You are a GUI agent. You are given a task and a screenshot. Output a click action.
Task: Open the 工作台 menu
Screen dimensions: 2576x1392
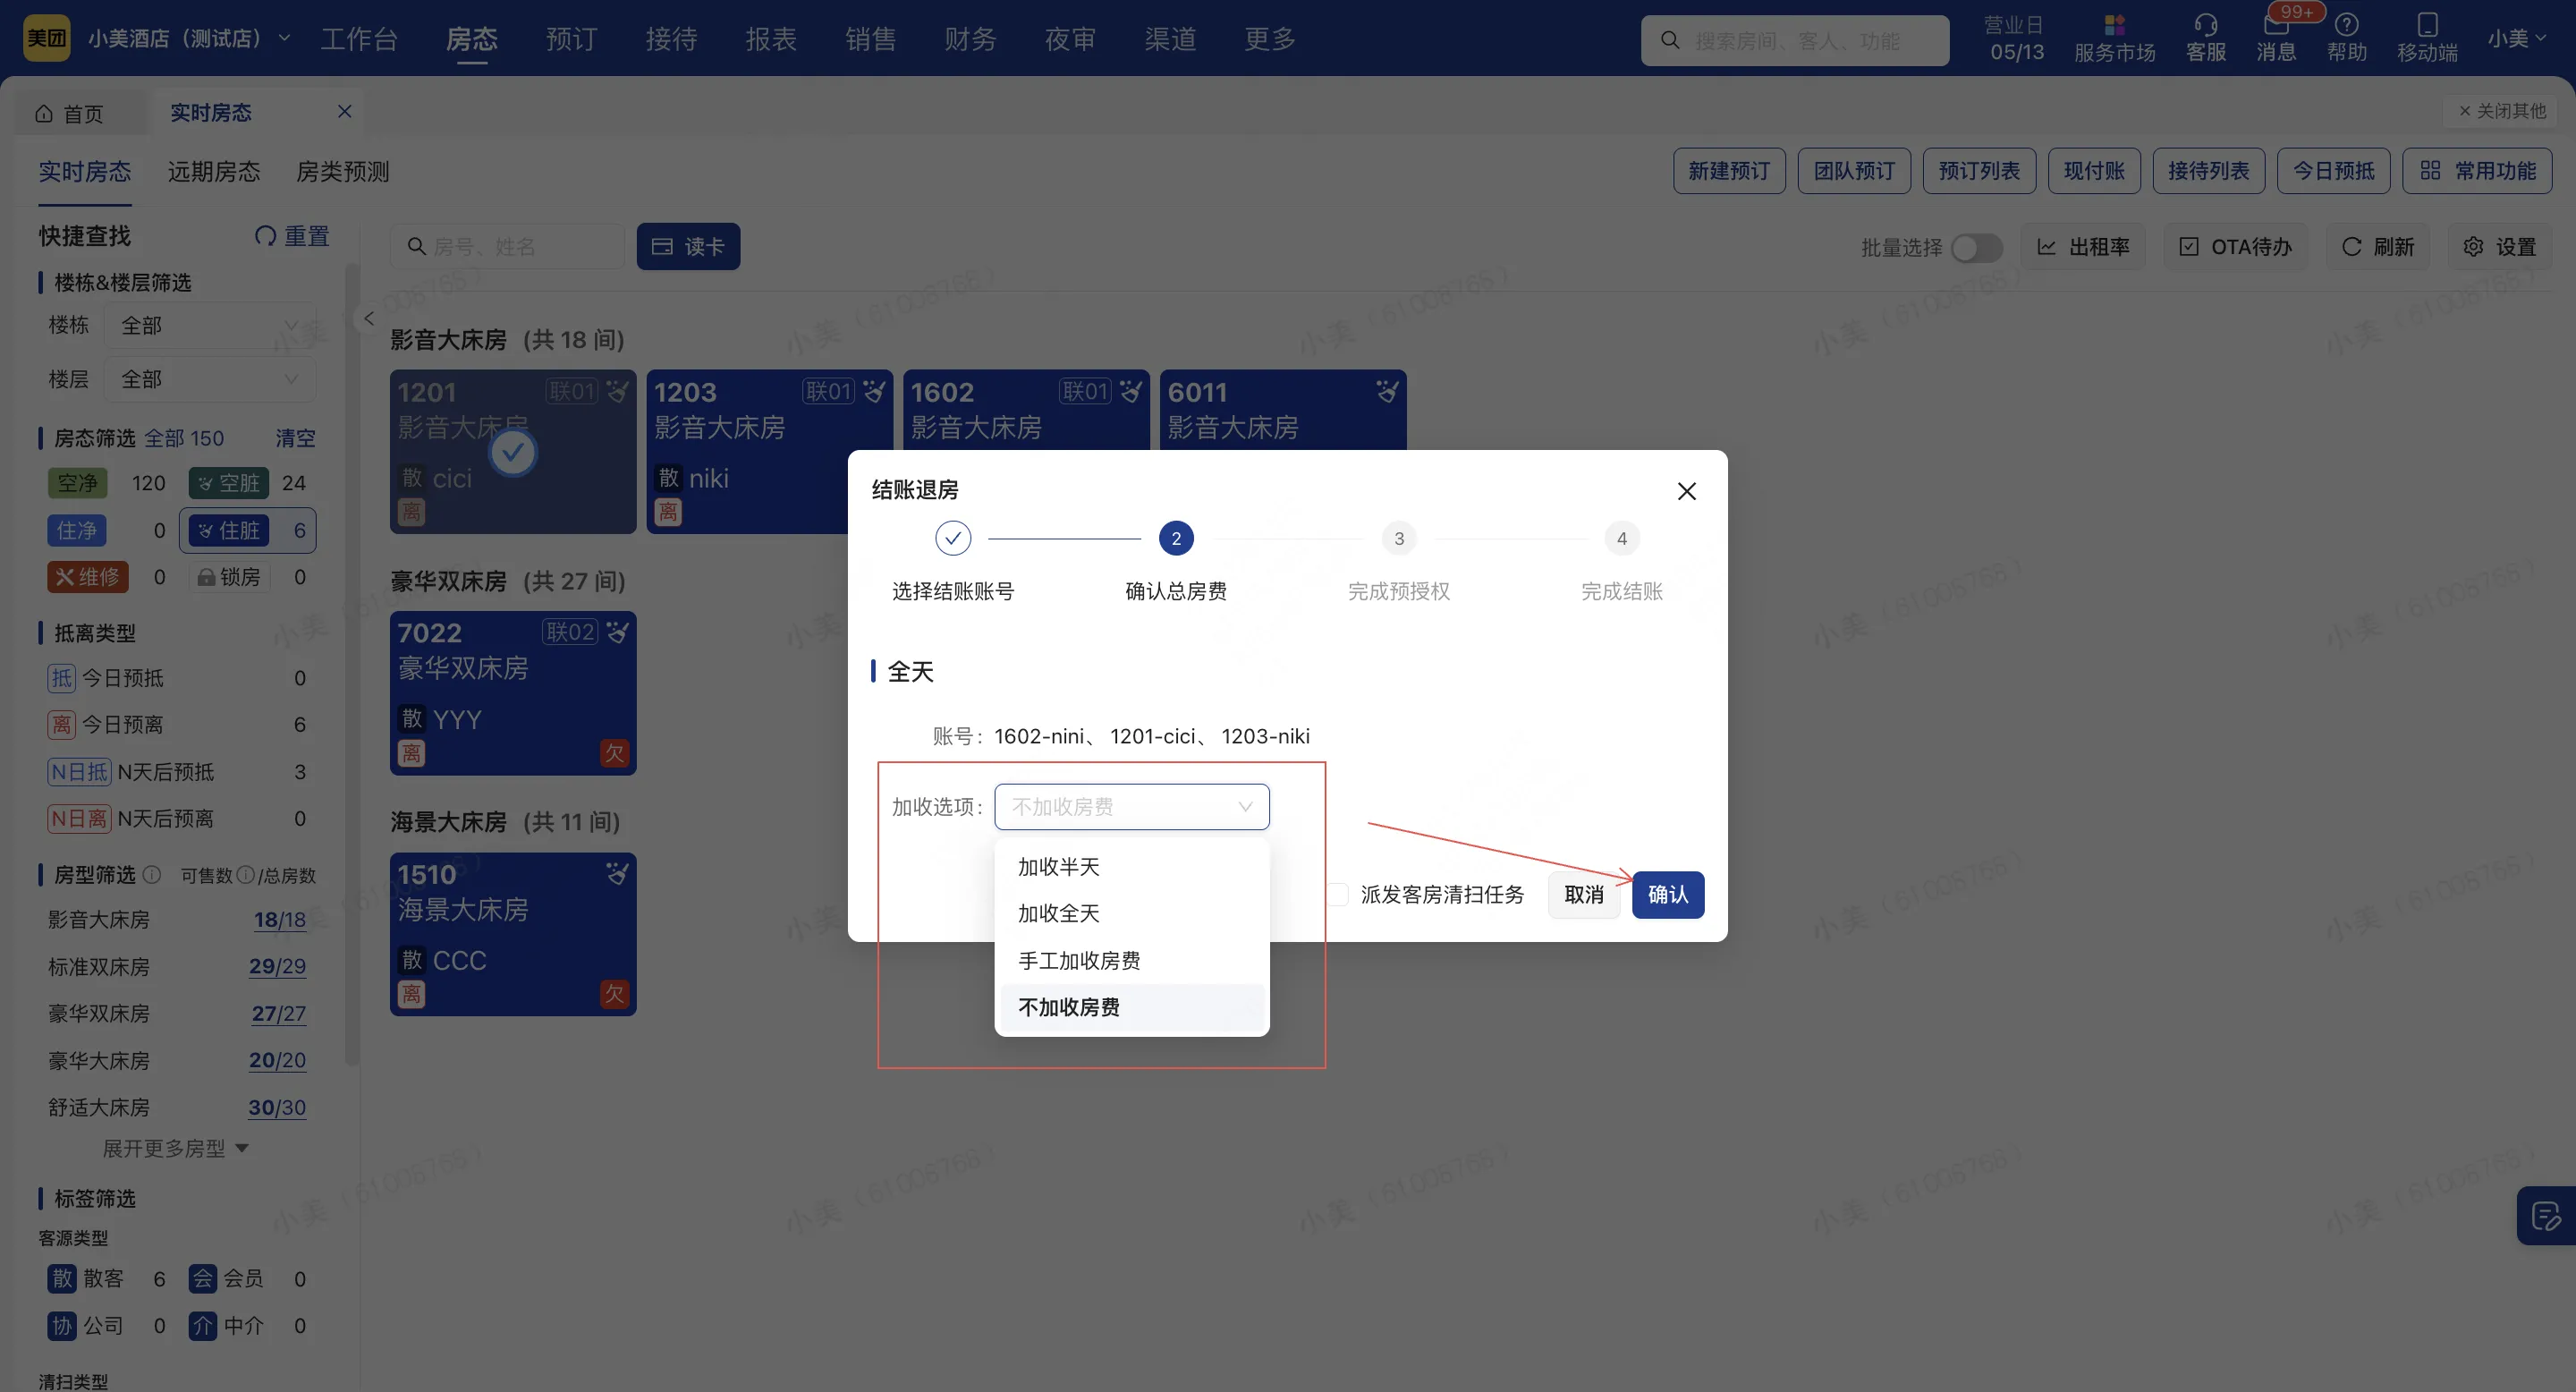pos(359,39)
